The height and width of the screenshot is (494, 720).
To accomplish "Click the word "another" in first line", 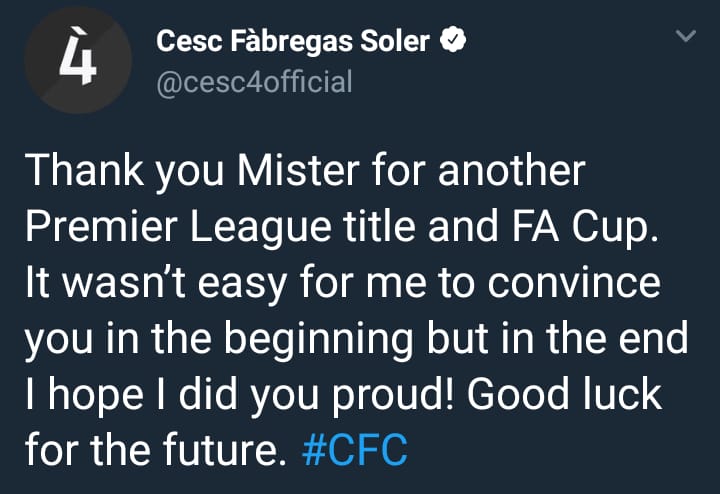I will click(x=512, y=171).
